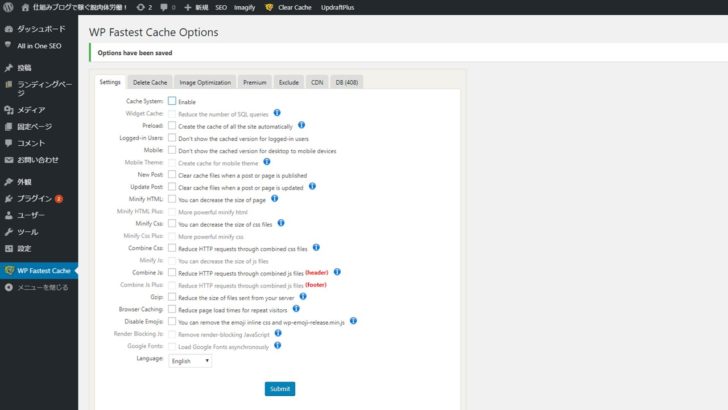
Task: Toggle the Logged-in Users checkbox
Action: click(172, 138)
